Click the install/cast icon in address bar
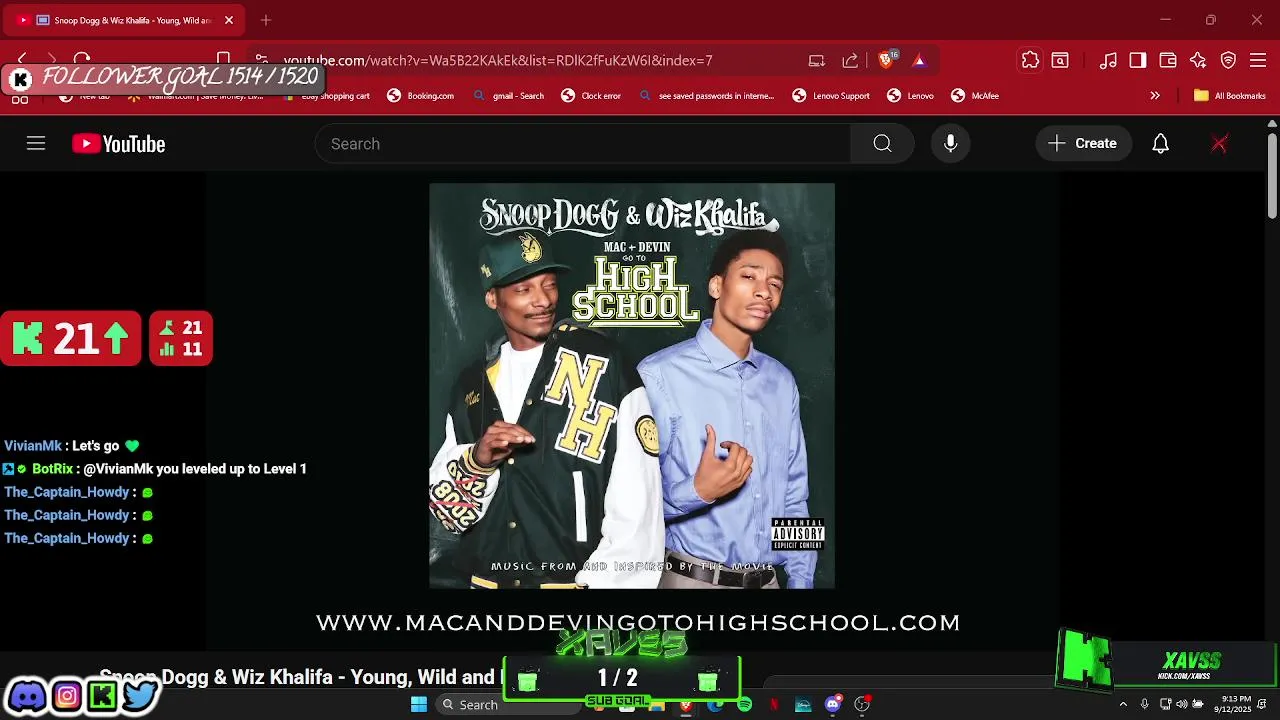The width and height of the screenshot is (1280, 720). pos(817,60)
